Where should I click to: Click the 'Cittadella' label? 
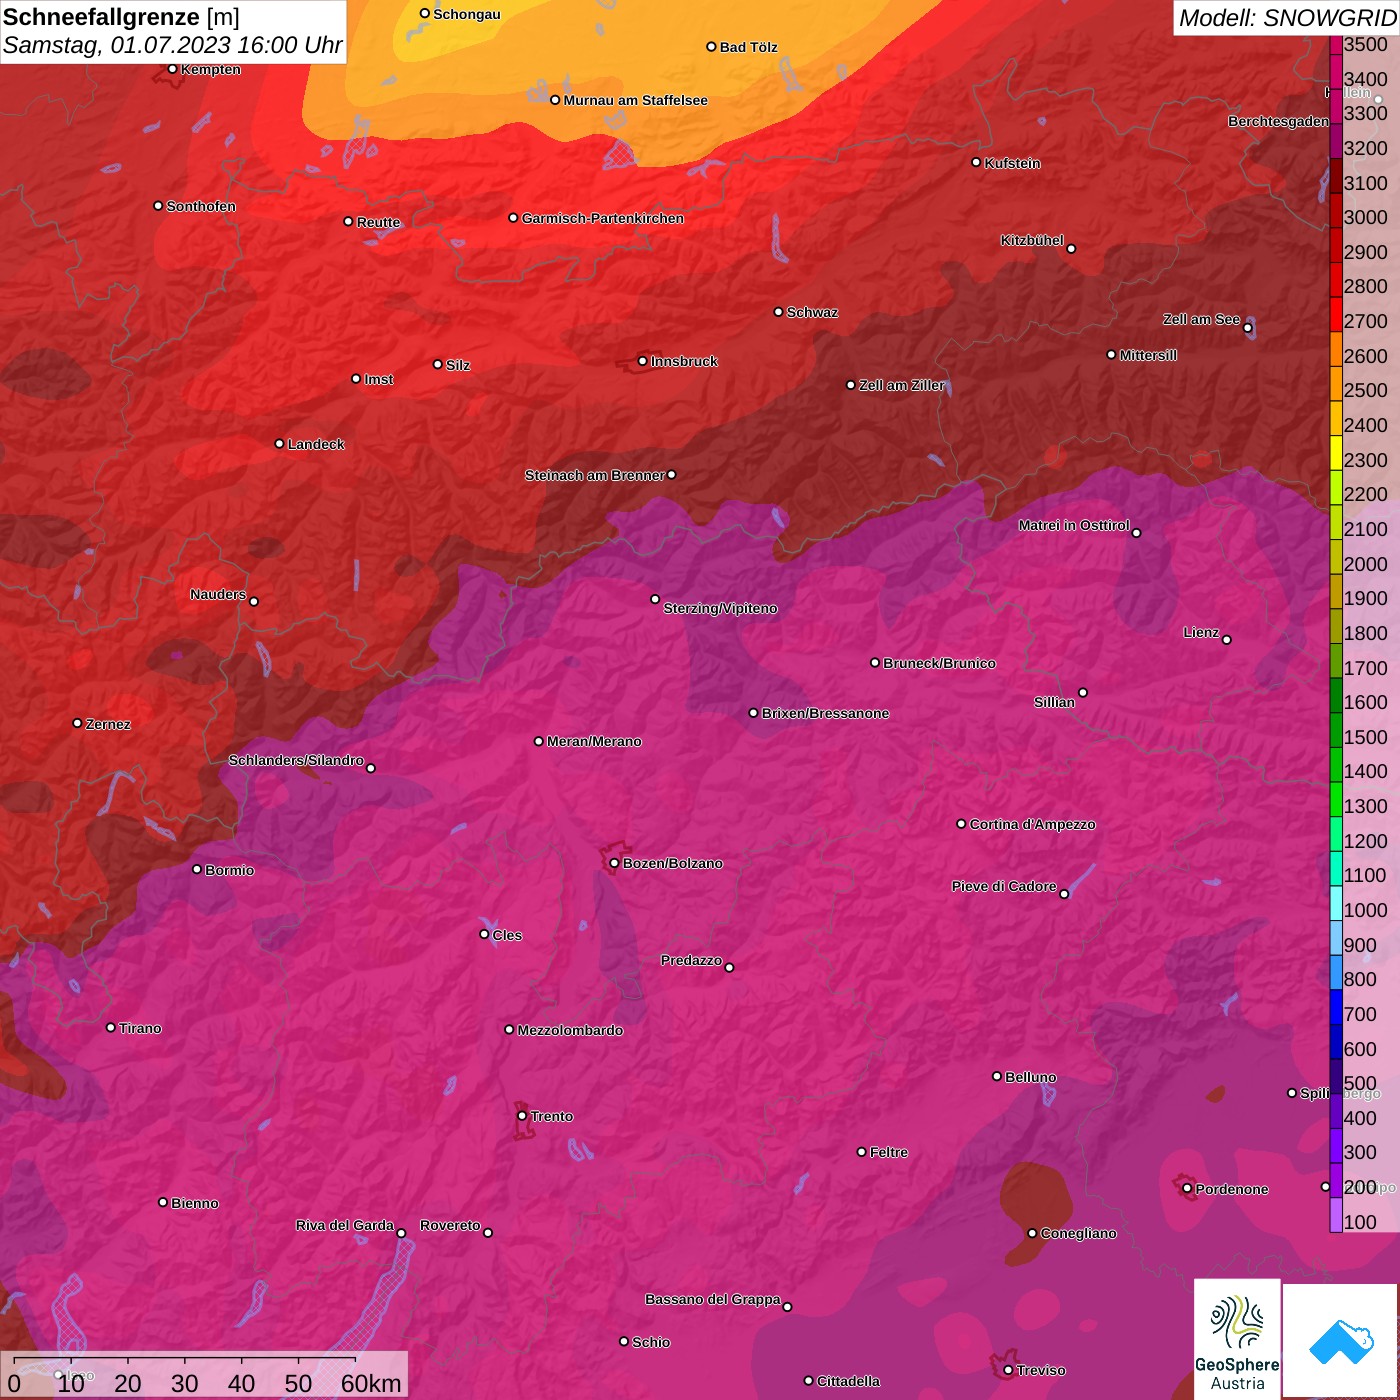click(848, 1381)
